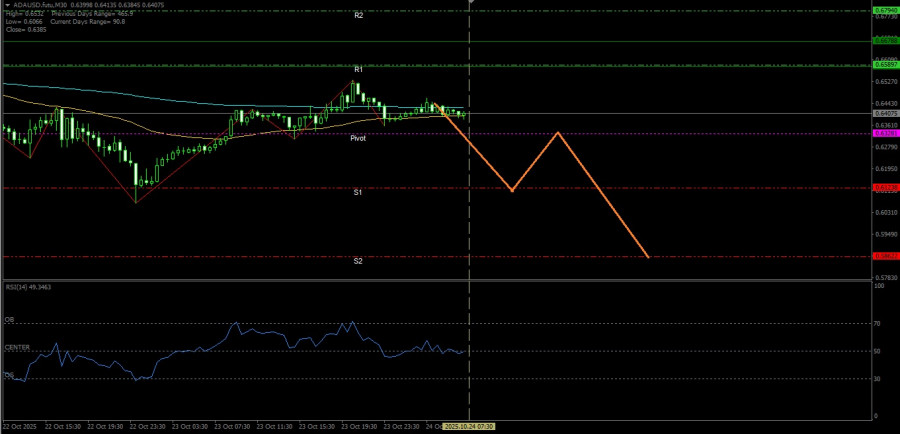Screen dimensions: 900x434
Task: Click the CENTER level label in RSI
Action: [x=17, y=347]
